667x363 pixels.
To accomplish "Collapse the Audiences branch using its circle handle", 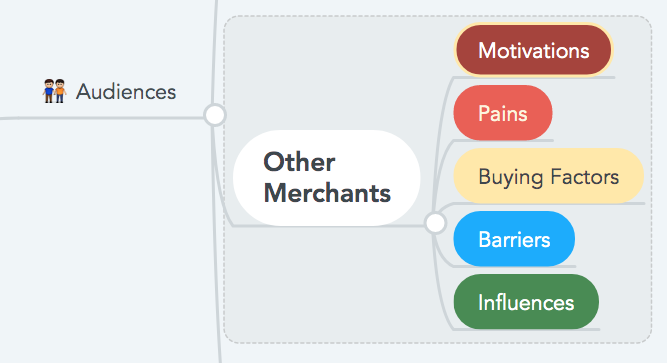I will pos(215,115).
